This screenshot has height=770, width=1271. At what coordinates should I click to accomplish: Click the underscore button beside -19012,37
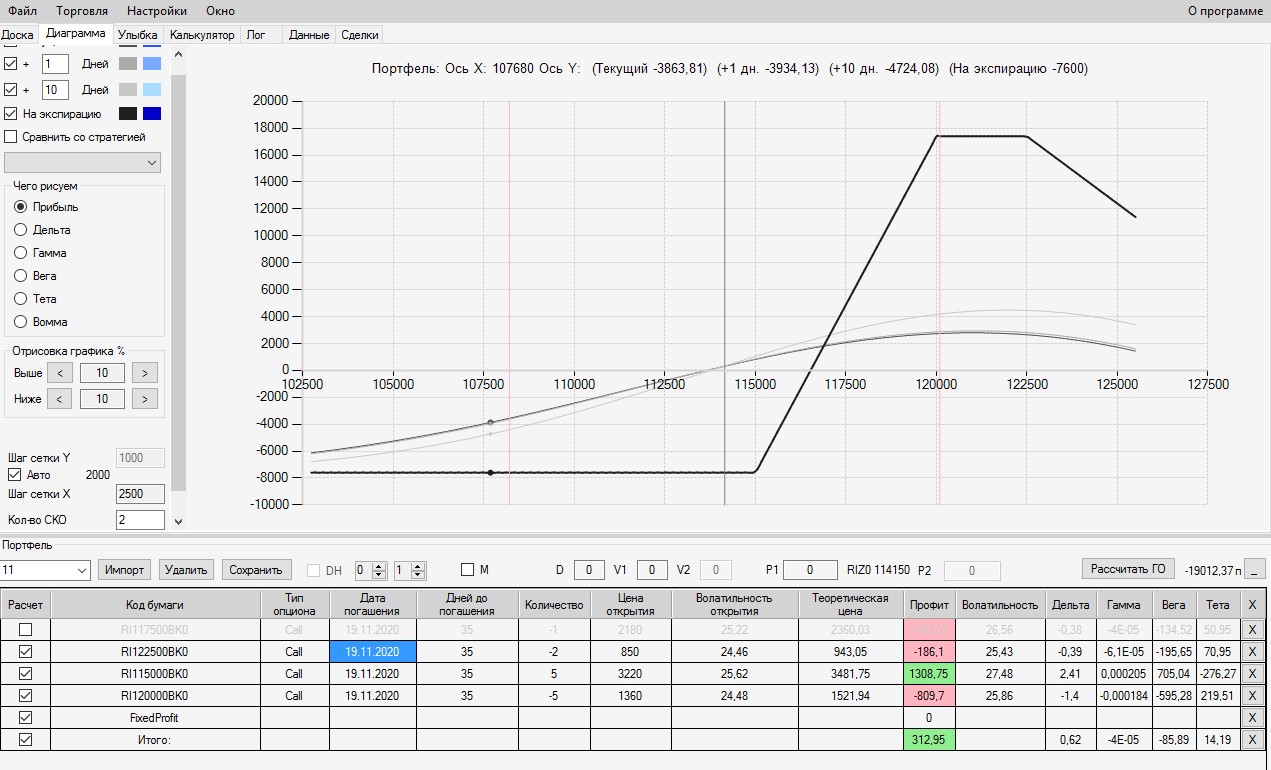point(1256,569)
